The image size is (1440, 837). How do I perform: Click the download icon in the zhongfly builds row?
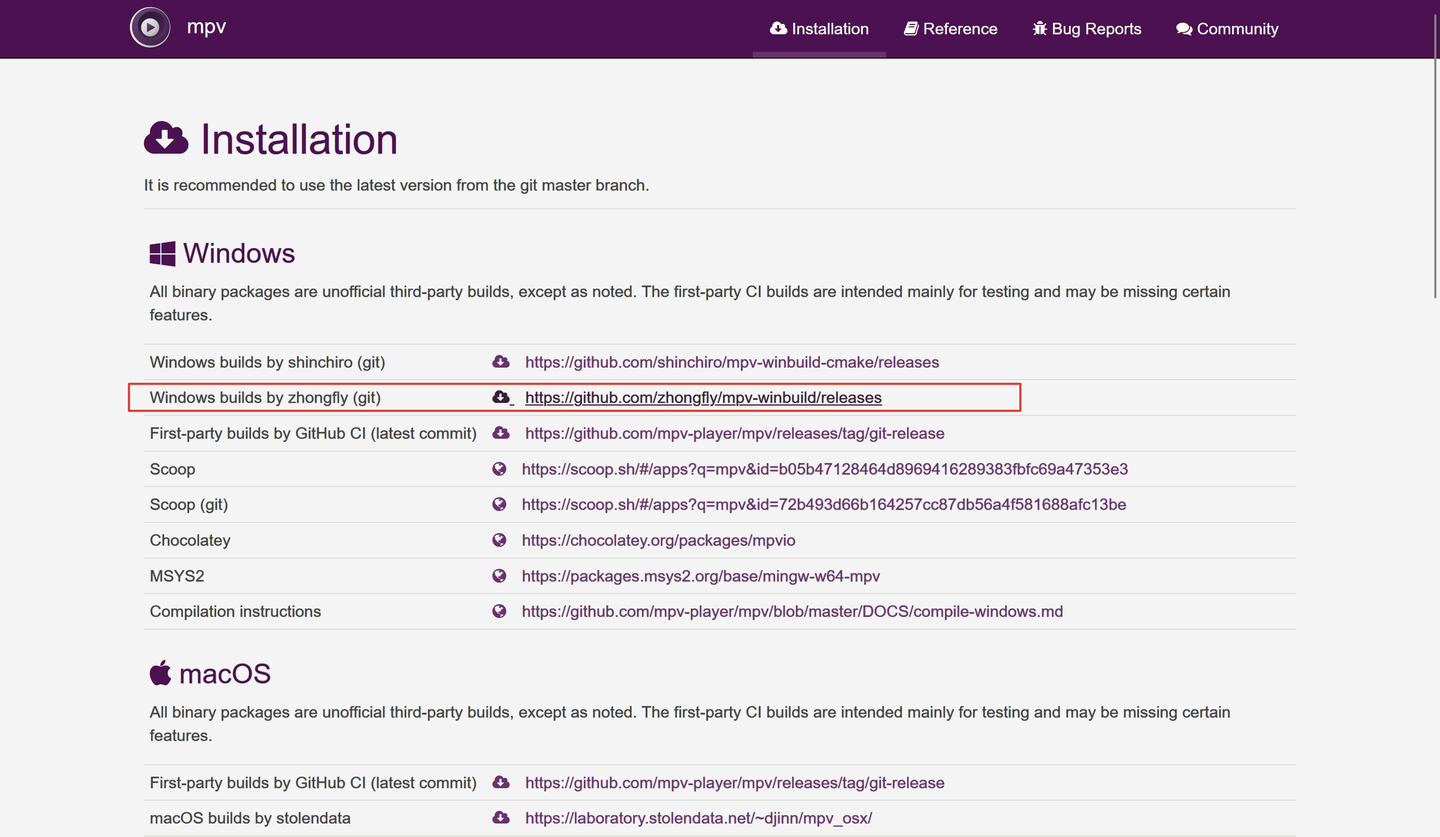click(x=501, y=398)
